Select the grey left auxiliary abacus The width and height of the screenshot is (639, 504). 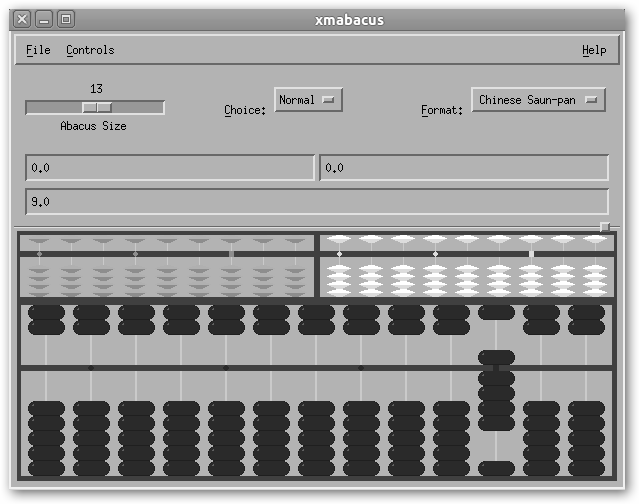point(167,266)
